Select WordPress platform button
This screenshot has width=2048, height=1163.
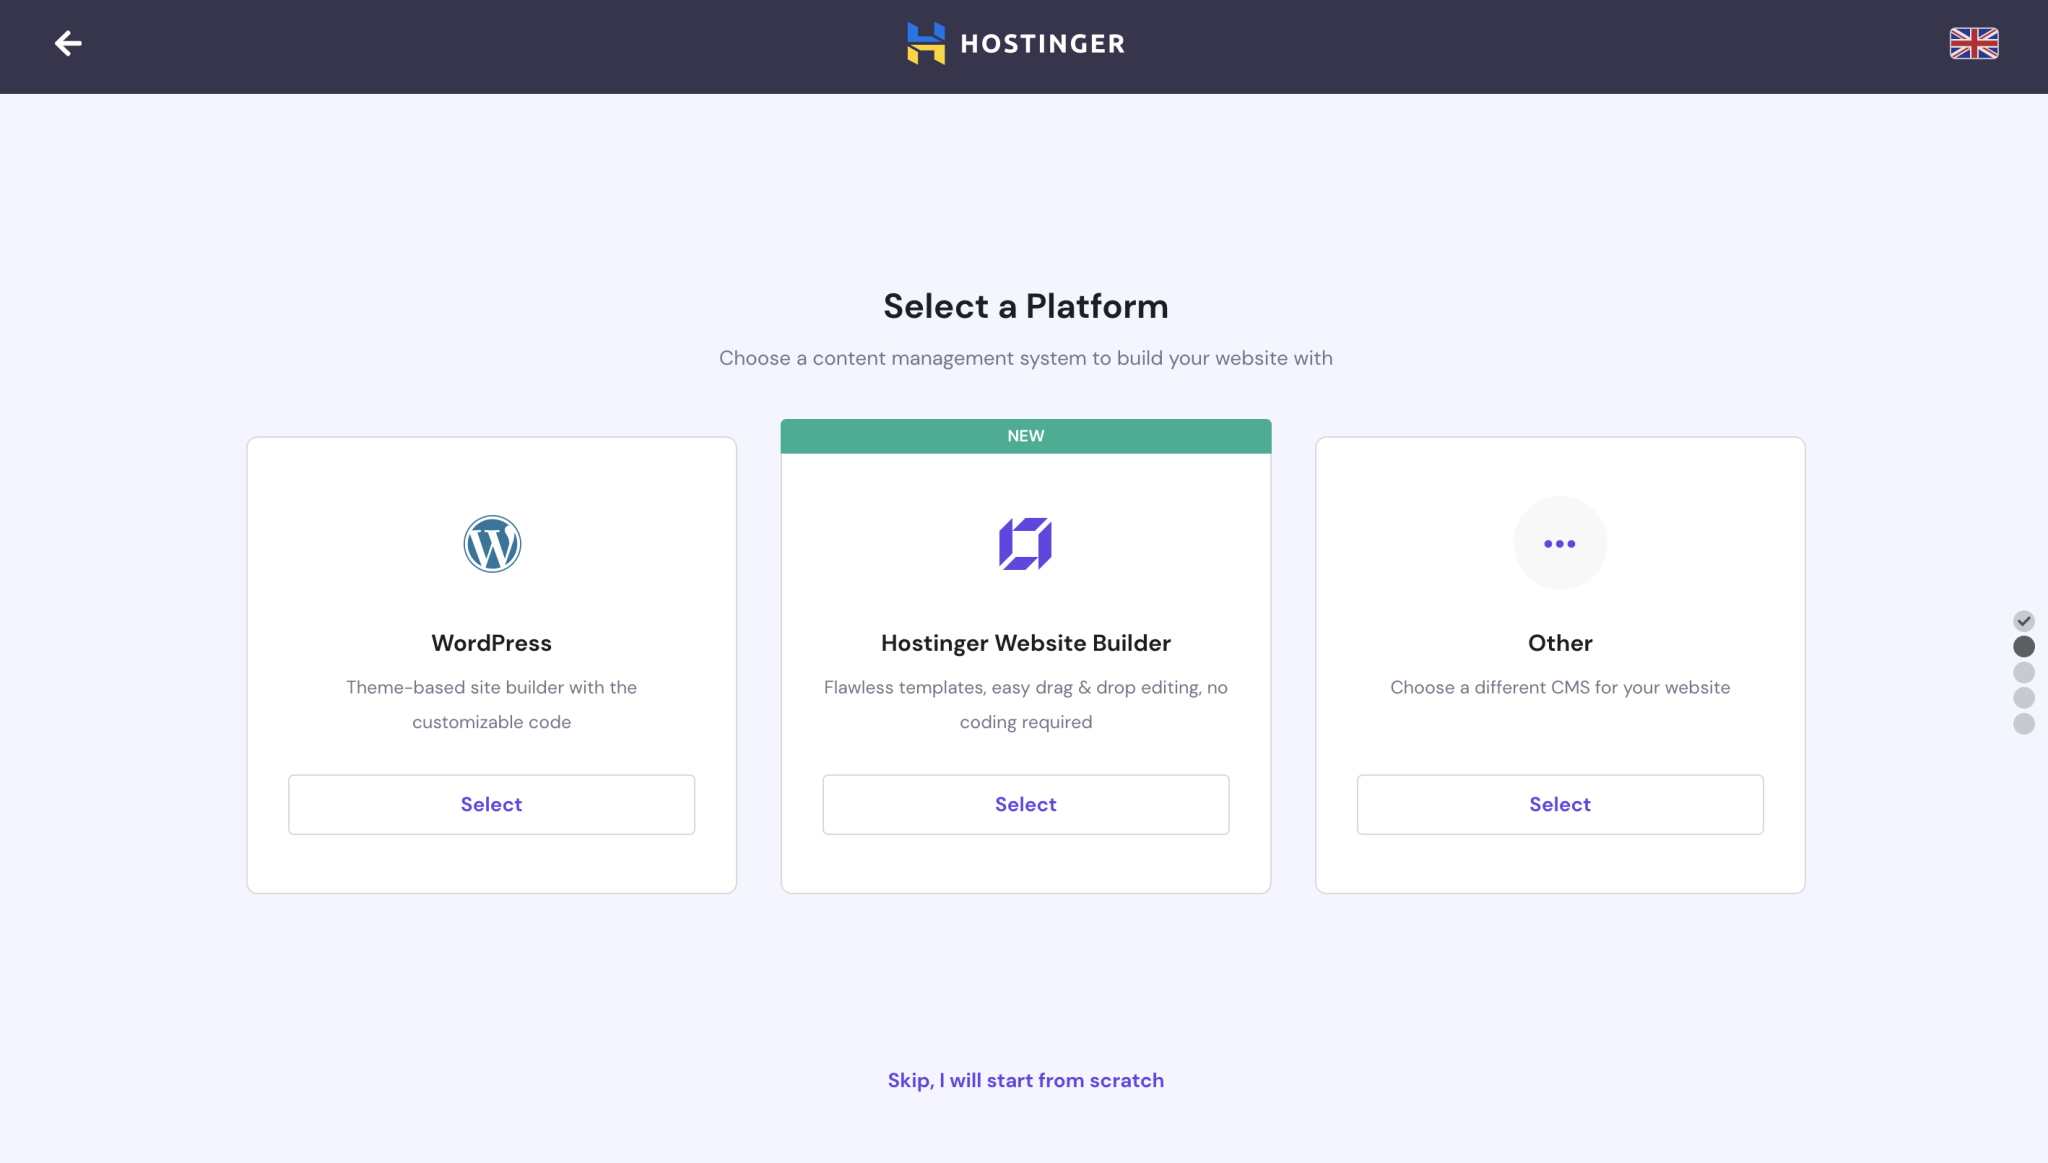(492, 804)
